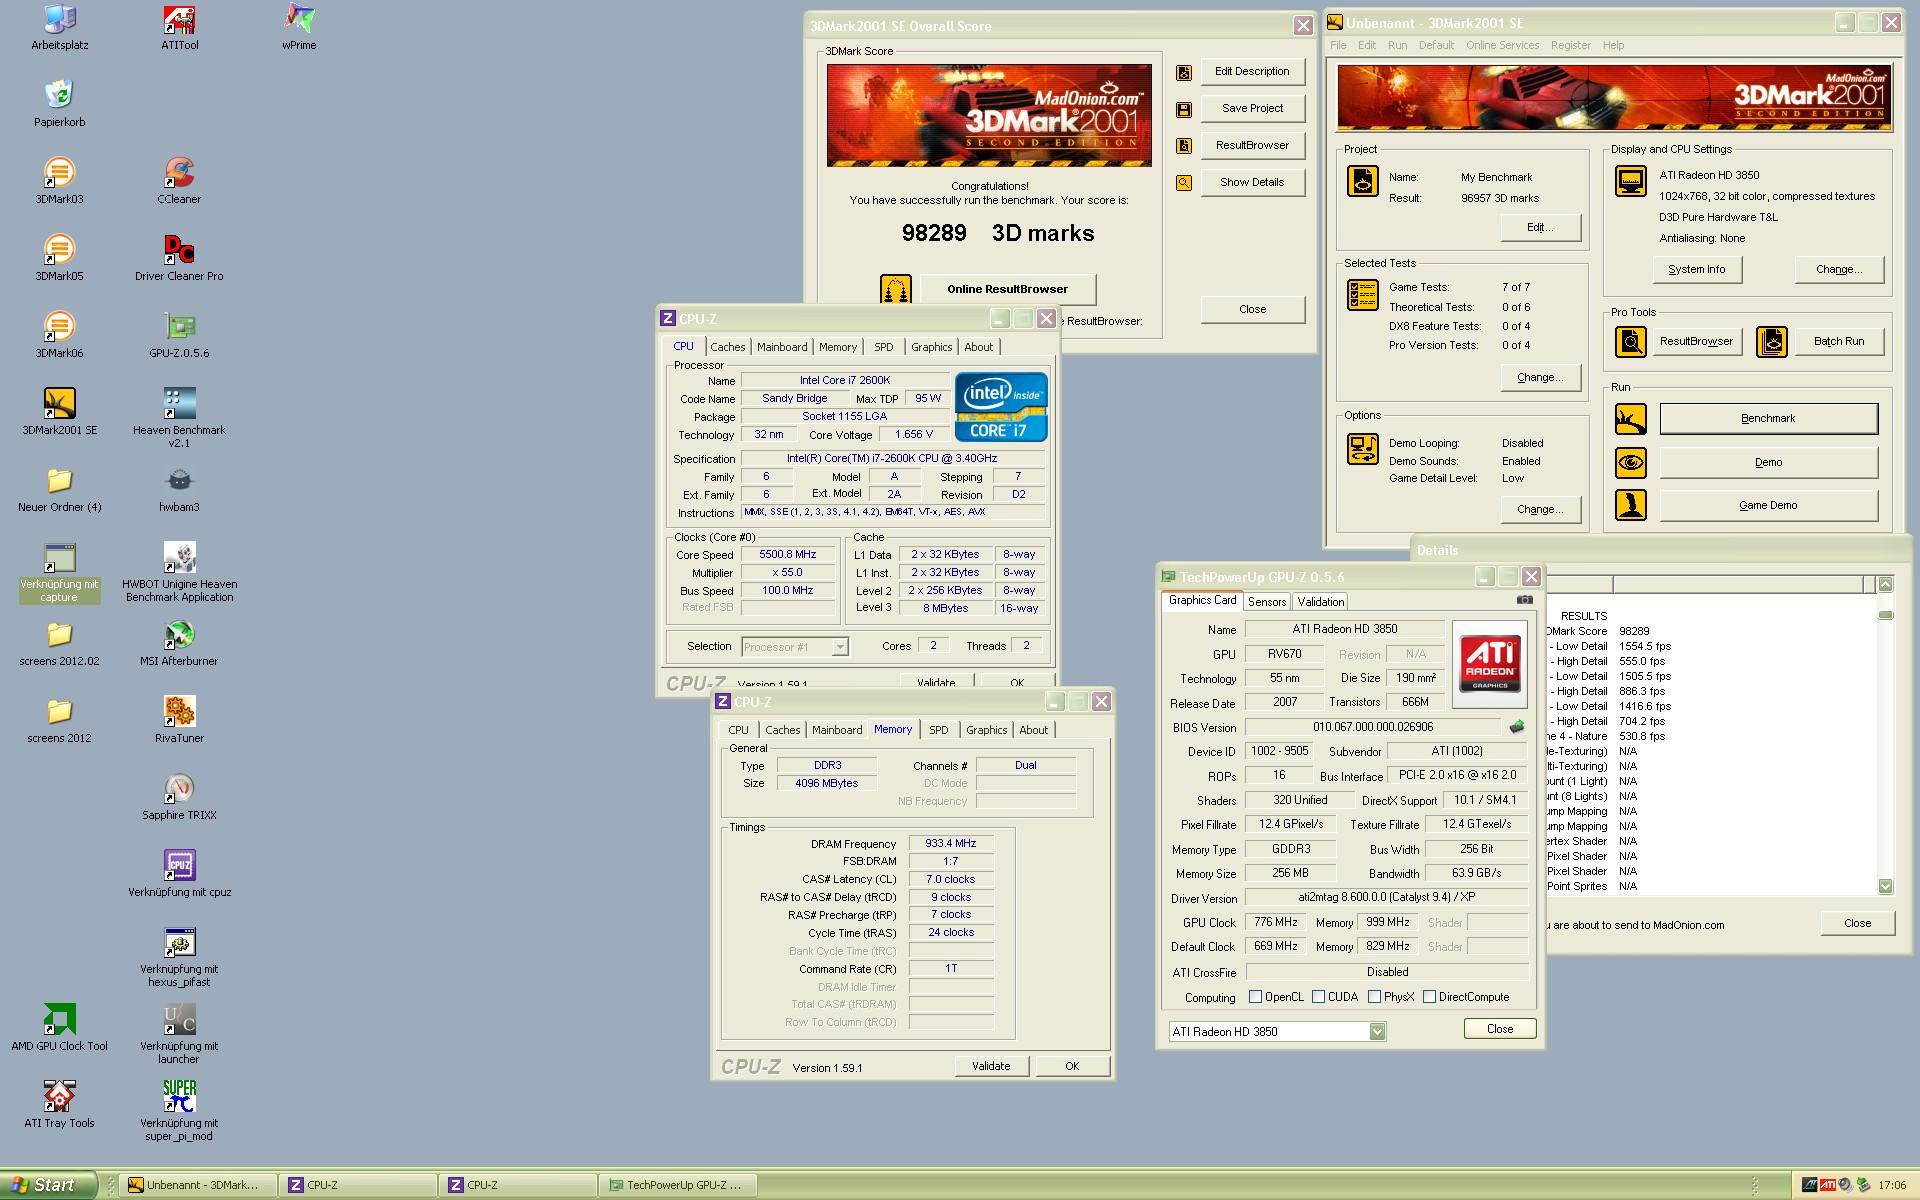Switch to Unbenannt - 3DMark taskbar button
This screenshot has height=1200, width=1920.
tap(197, 1185)
